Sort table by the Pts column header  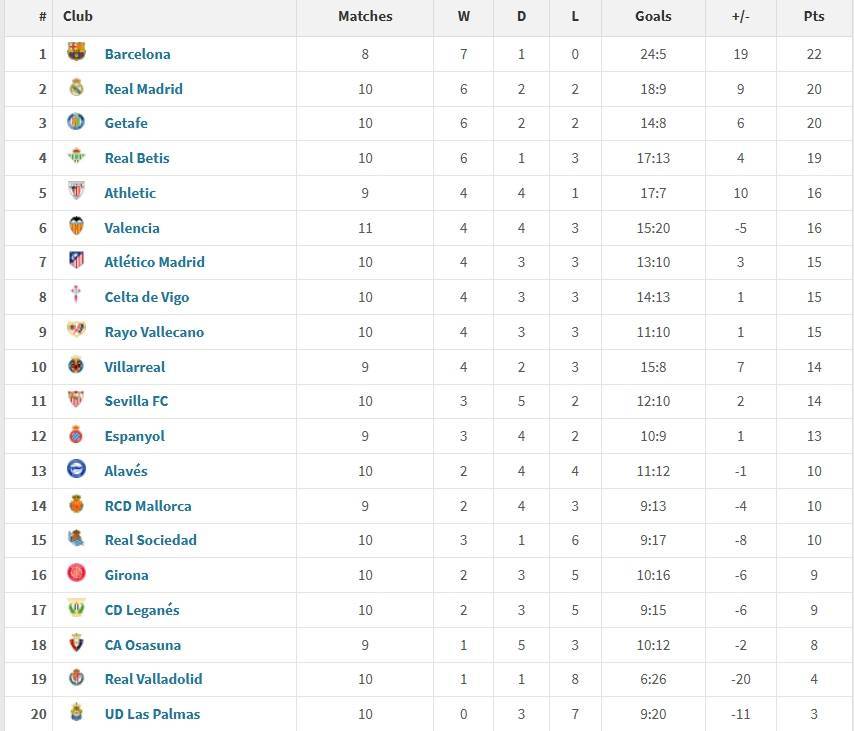(814, 16)
